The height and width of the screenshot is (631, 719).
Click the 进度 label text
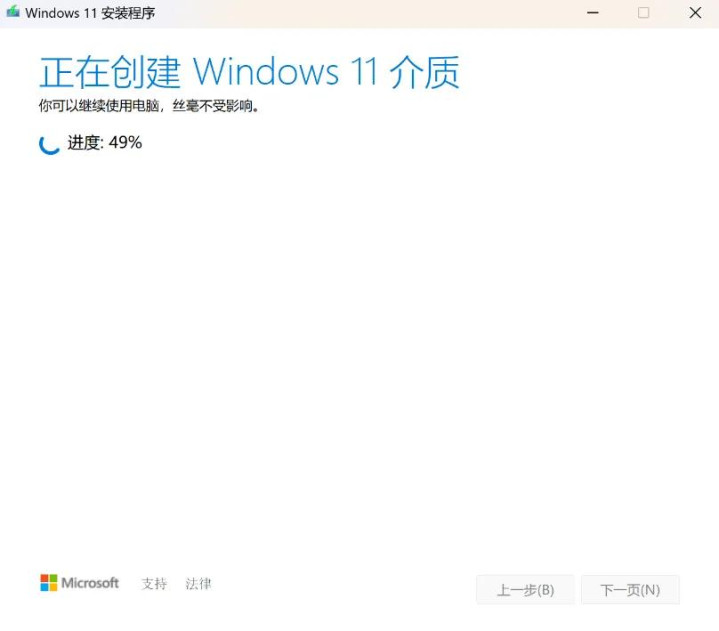[84, 143]
